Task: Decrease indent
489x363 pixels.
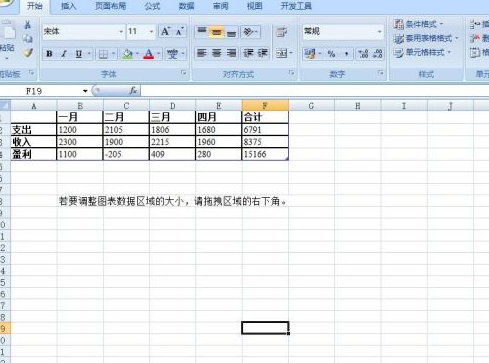Action: (x=248, y=53)
